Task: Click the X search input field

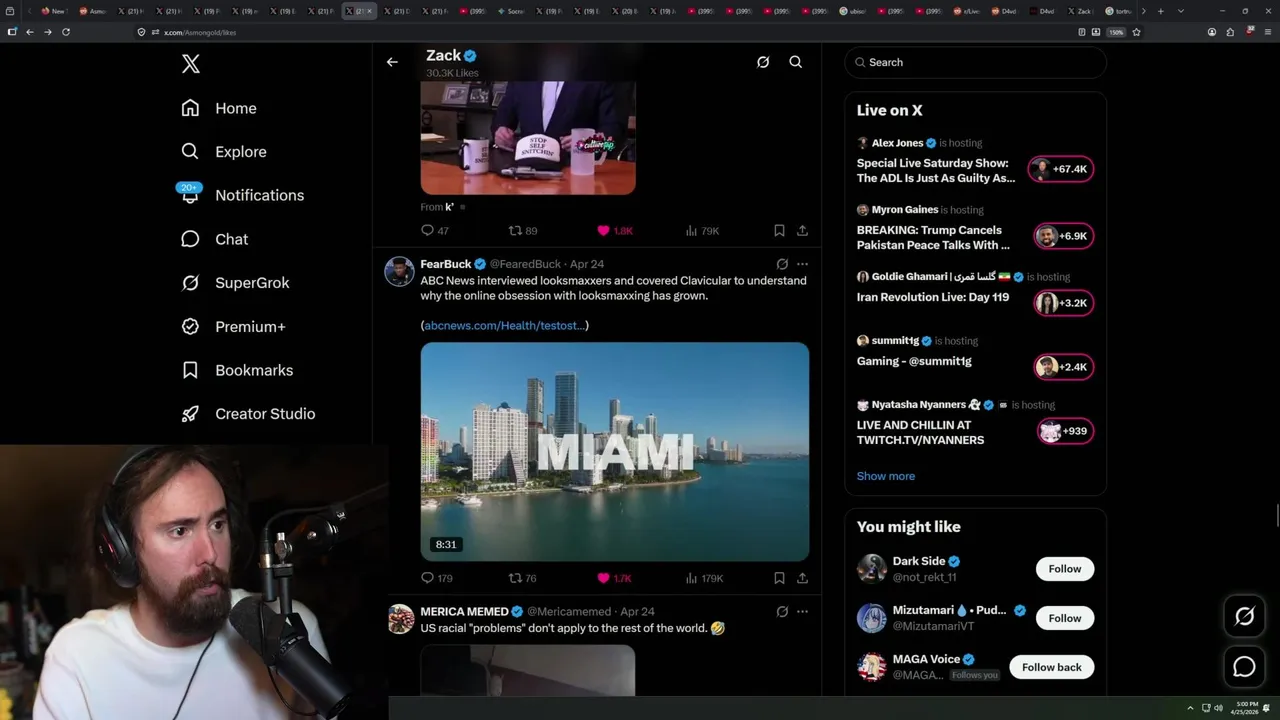Action: (975, 62)
